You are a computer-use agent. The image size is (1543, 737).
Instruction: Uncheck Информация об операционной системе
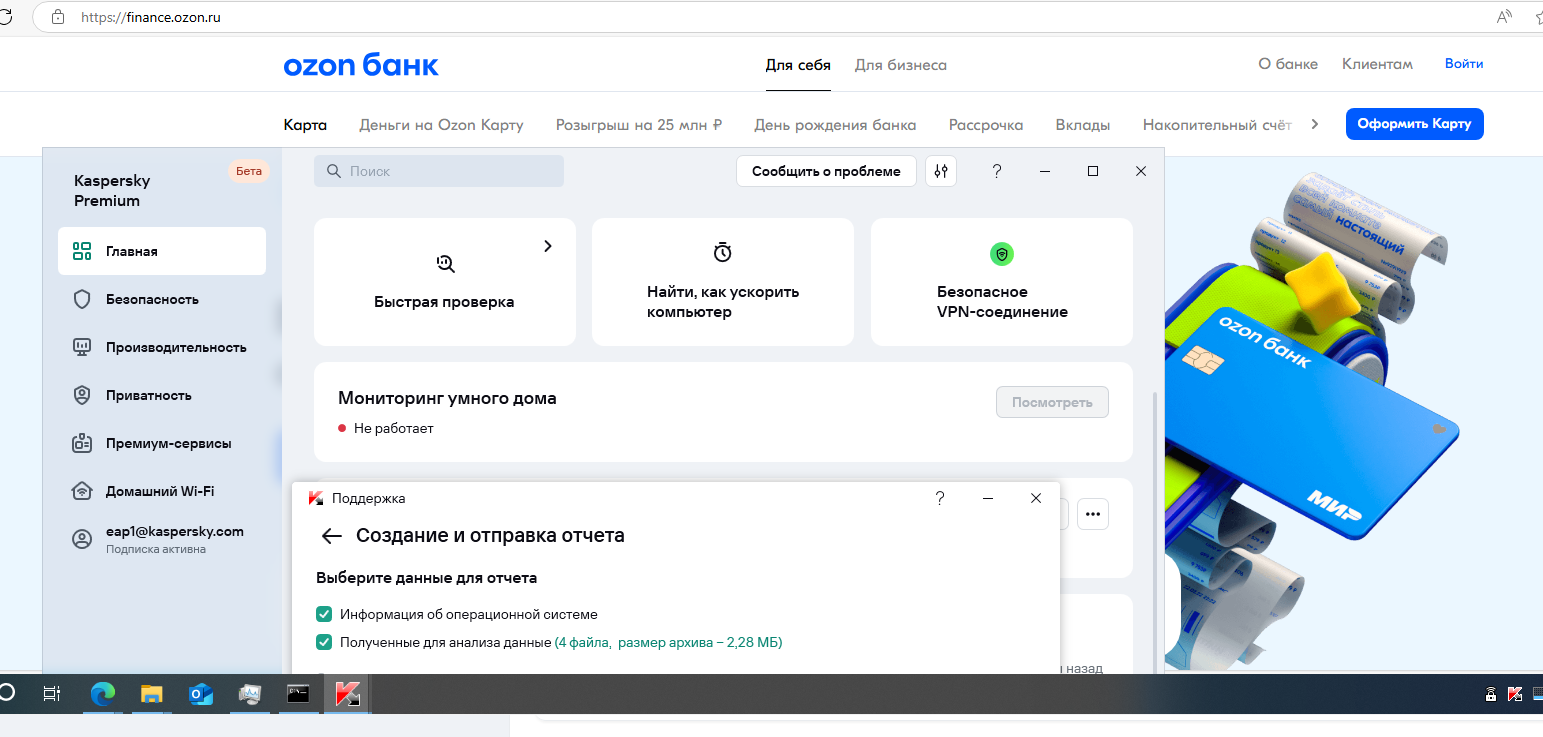(x=324, y=614)
